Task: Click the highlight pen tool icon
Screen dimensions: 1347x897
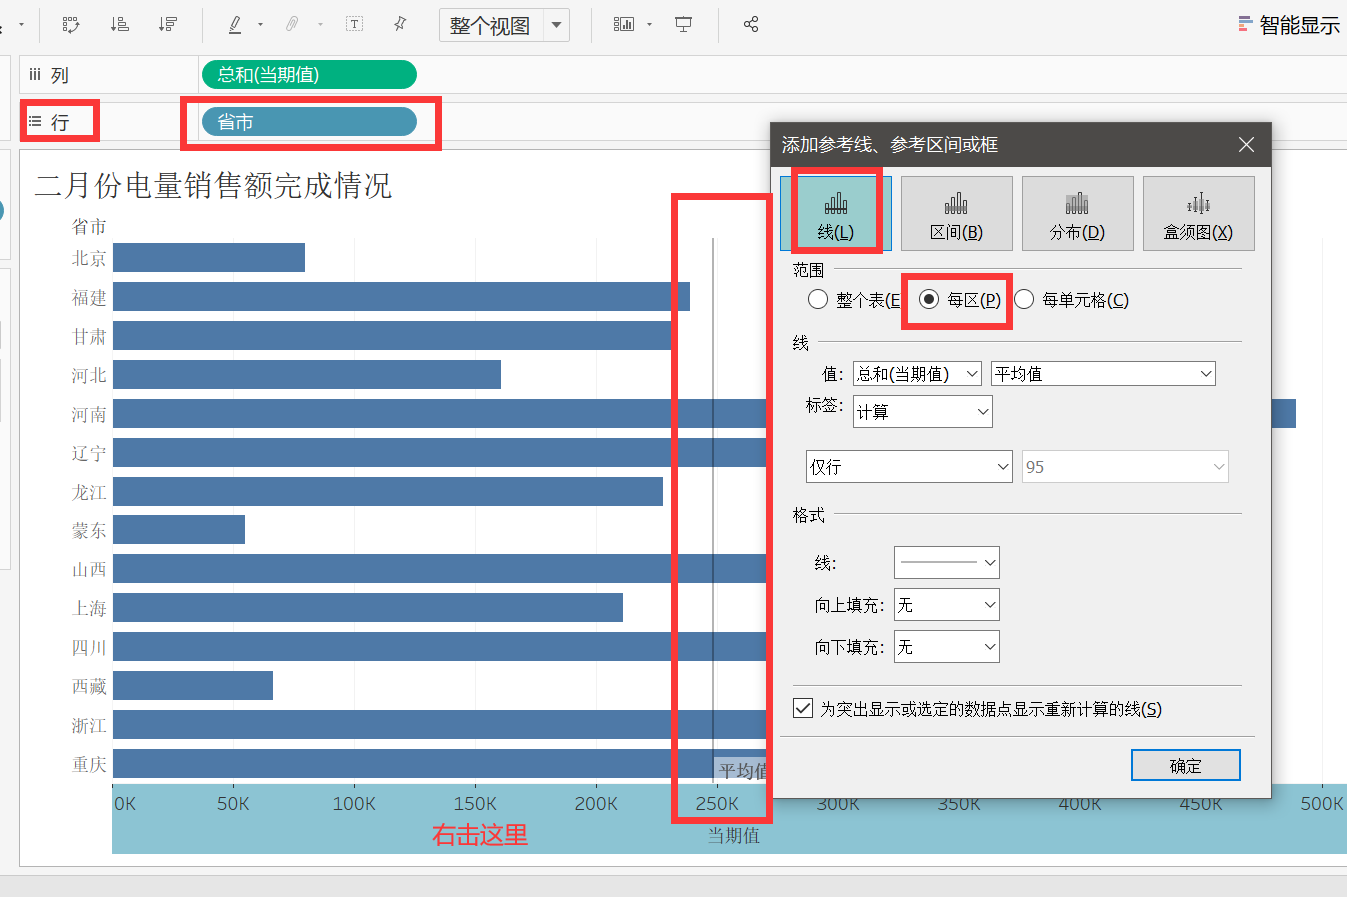Action: (236, 24)
